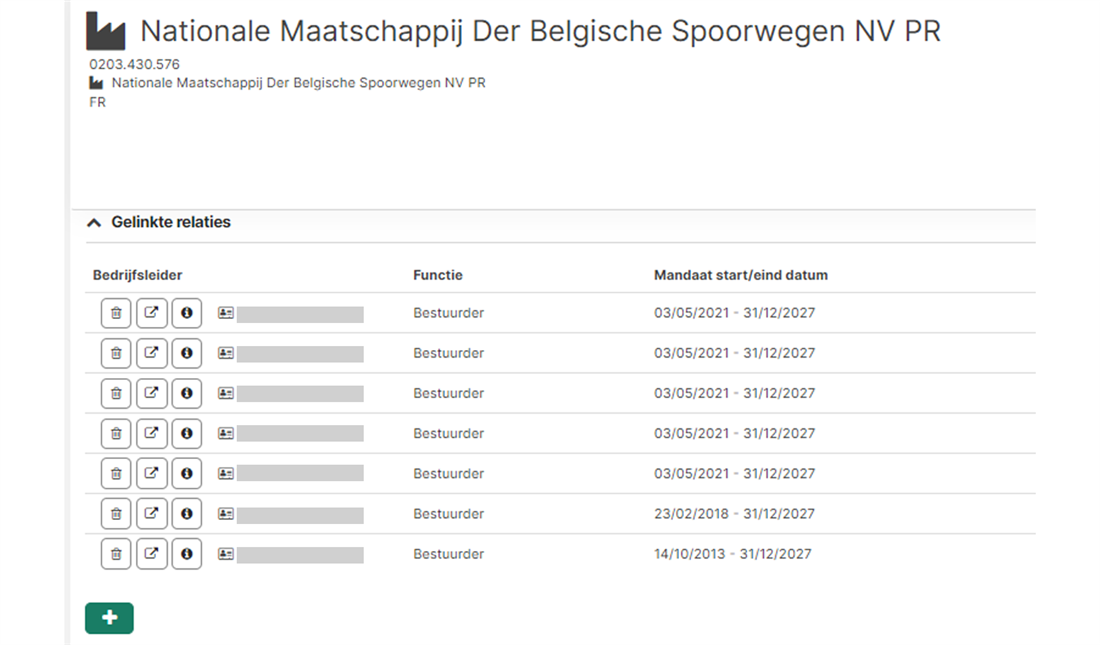The height and width of the screenshot is (645, 1100).
Task: Collapse the Gelinkte relaties section
Action: point(94,223)
